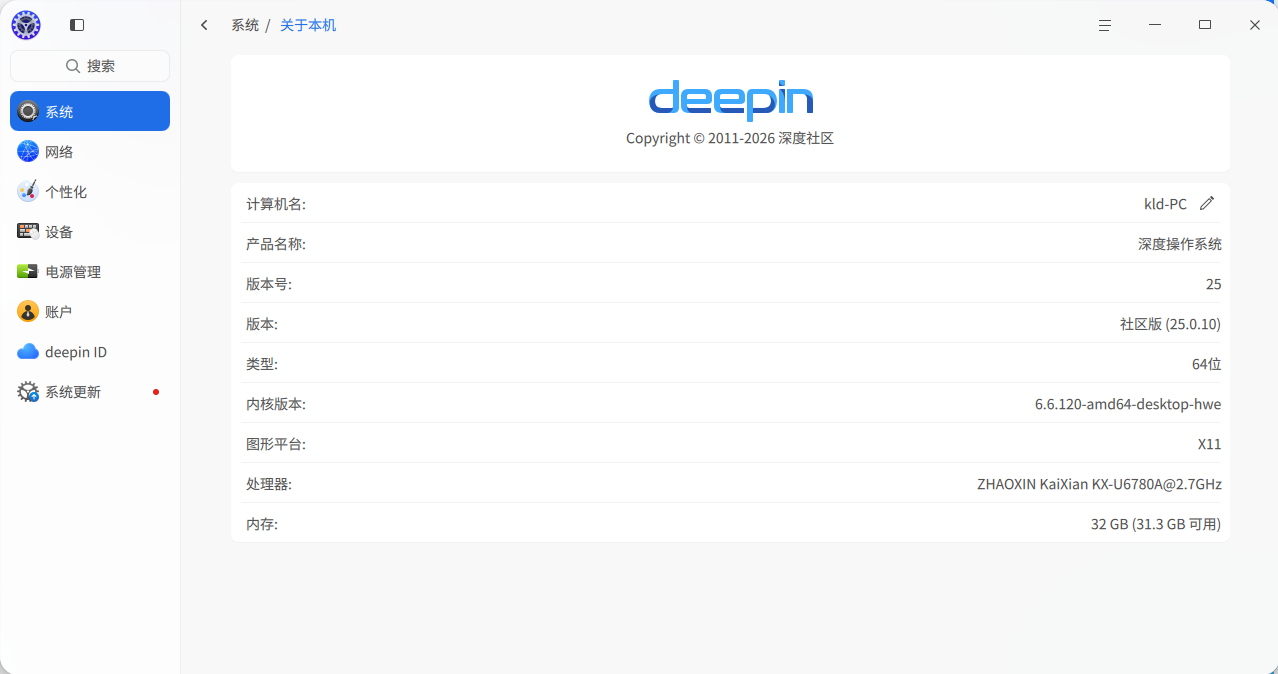The width and height of the screenshot is (1278, 674).
Task: Go back using the arrow icon
Action: pyautogui.click(x=205, y=25)
